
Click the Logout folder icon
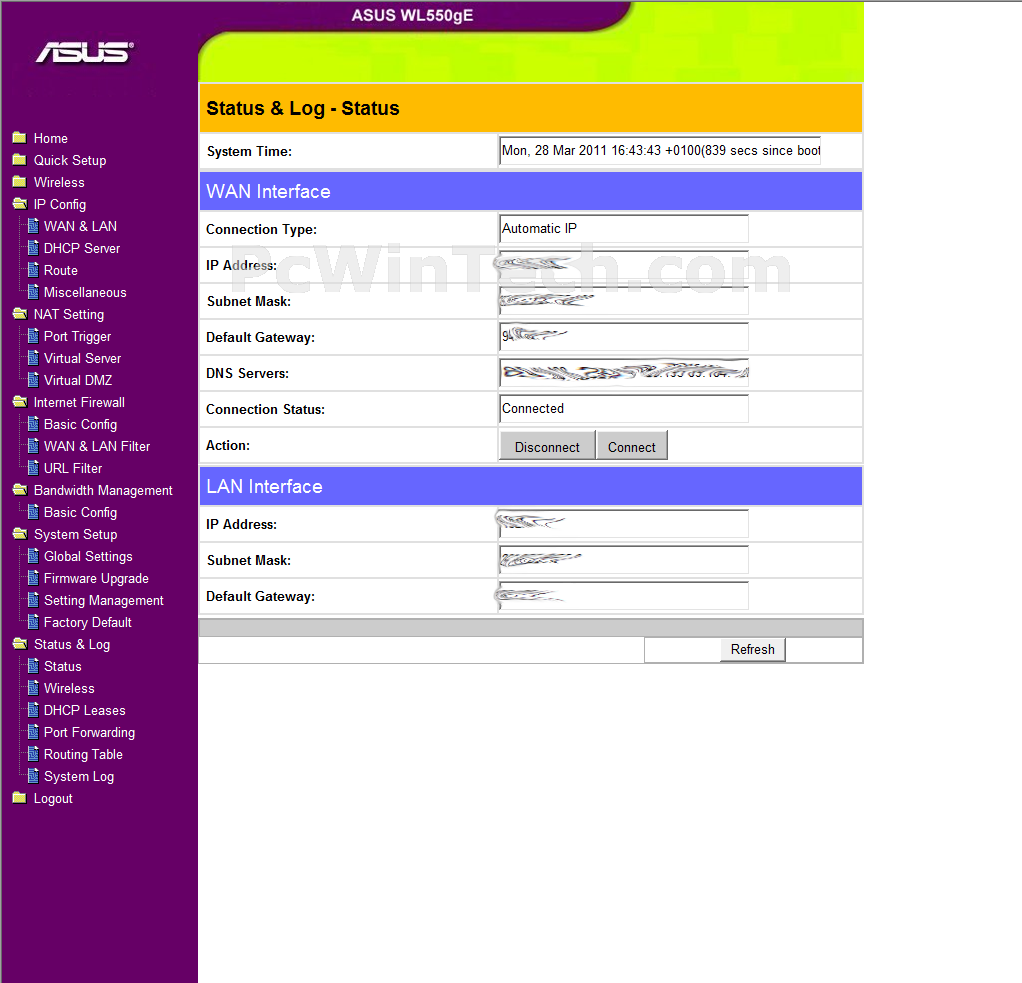[20, 798]
